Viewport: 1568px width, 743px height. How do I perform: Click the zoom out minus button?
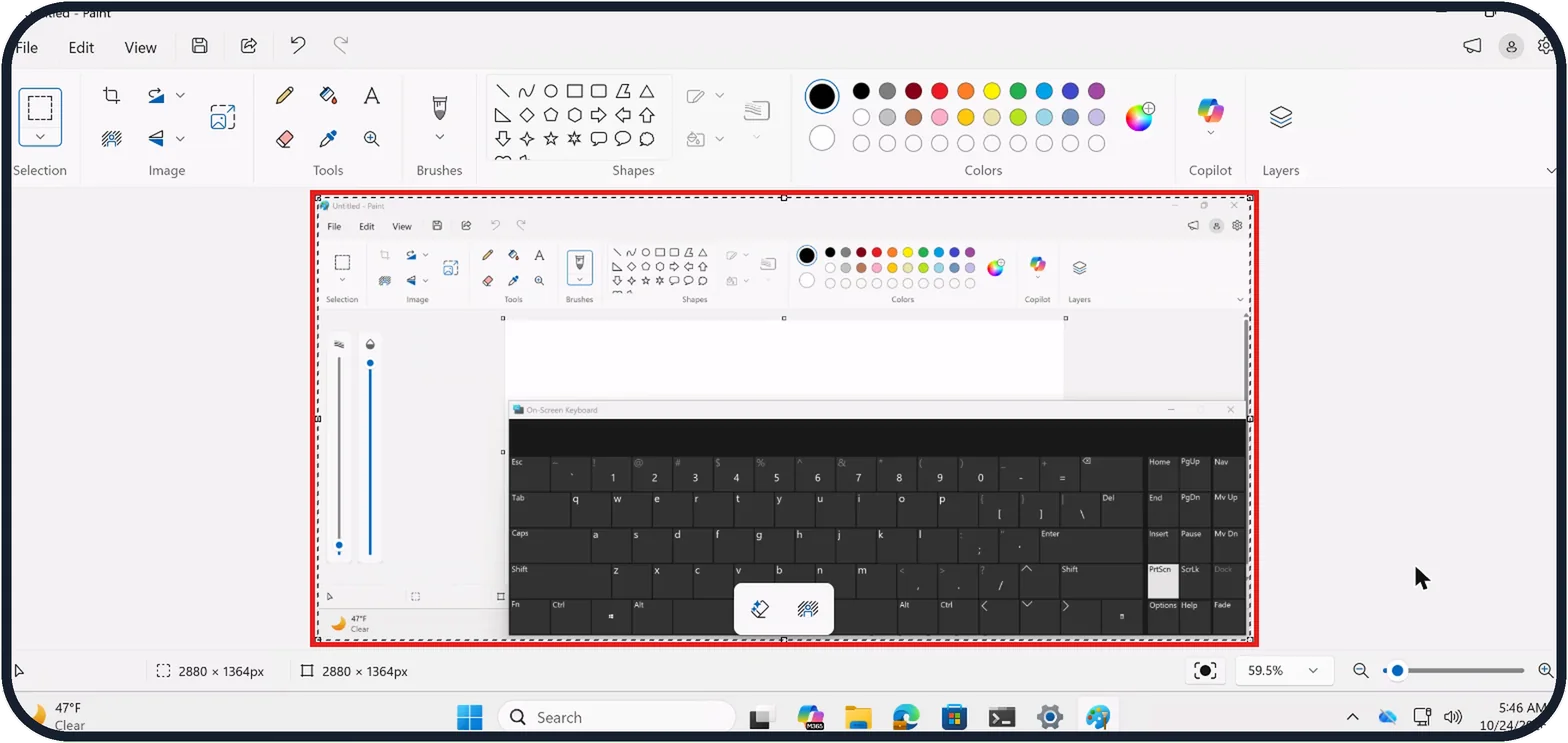click(1361, 671)
